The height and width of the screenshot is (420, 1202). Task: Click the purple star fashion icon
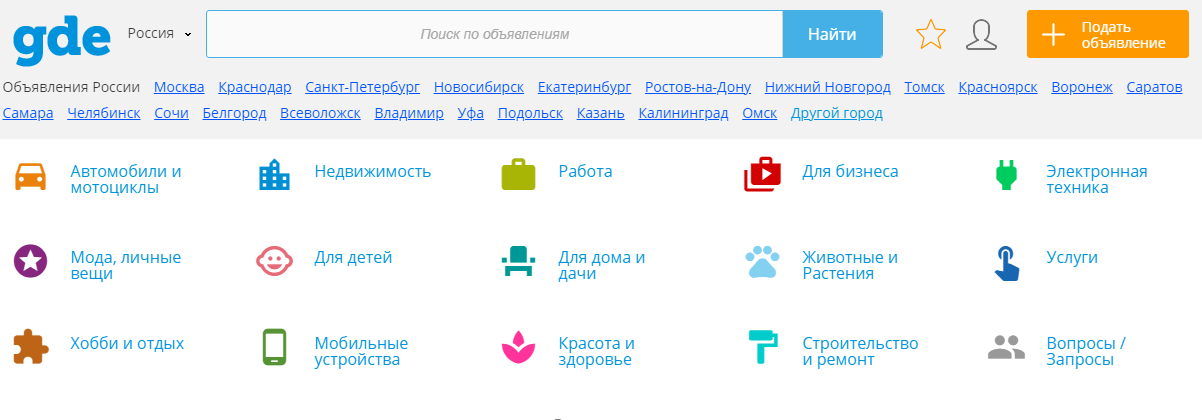point(31,262)
